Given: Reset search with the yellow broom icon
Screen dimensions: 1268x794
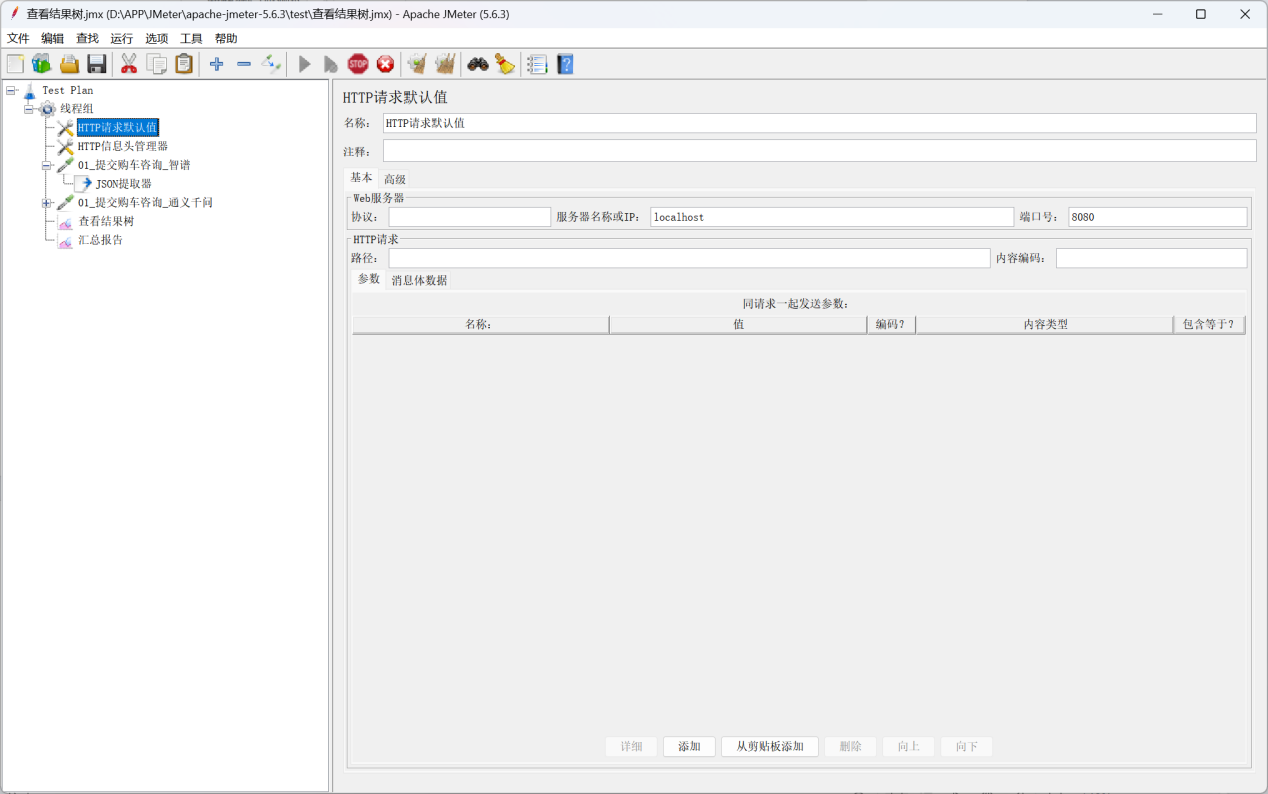Looking at the screenshot, I should click(505, 64).
